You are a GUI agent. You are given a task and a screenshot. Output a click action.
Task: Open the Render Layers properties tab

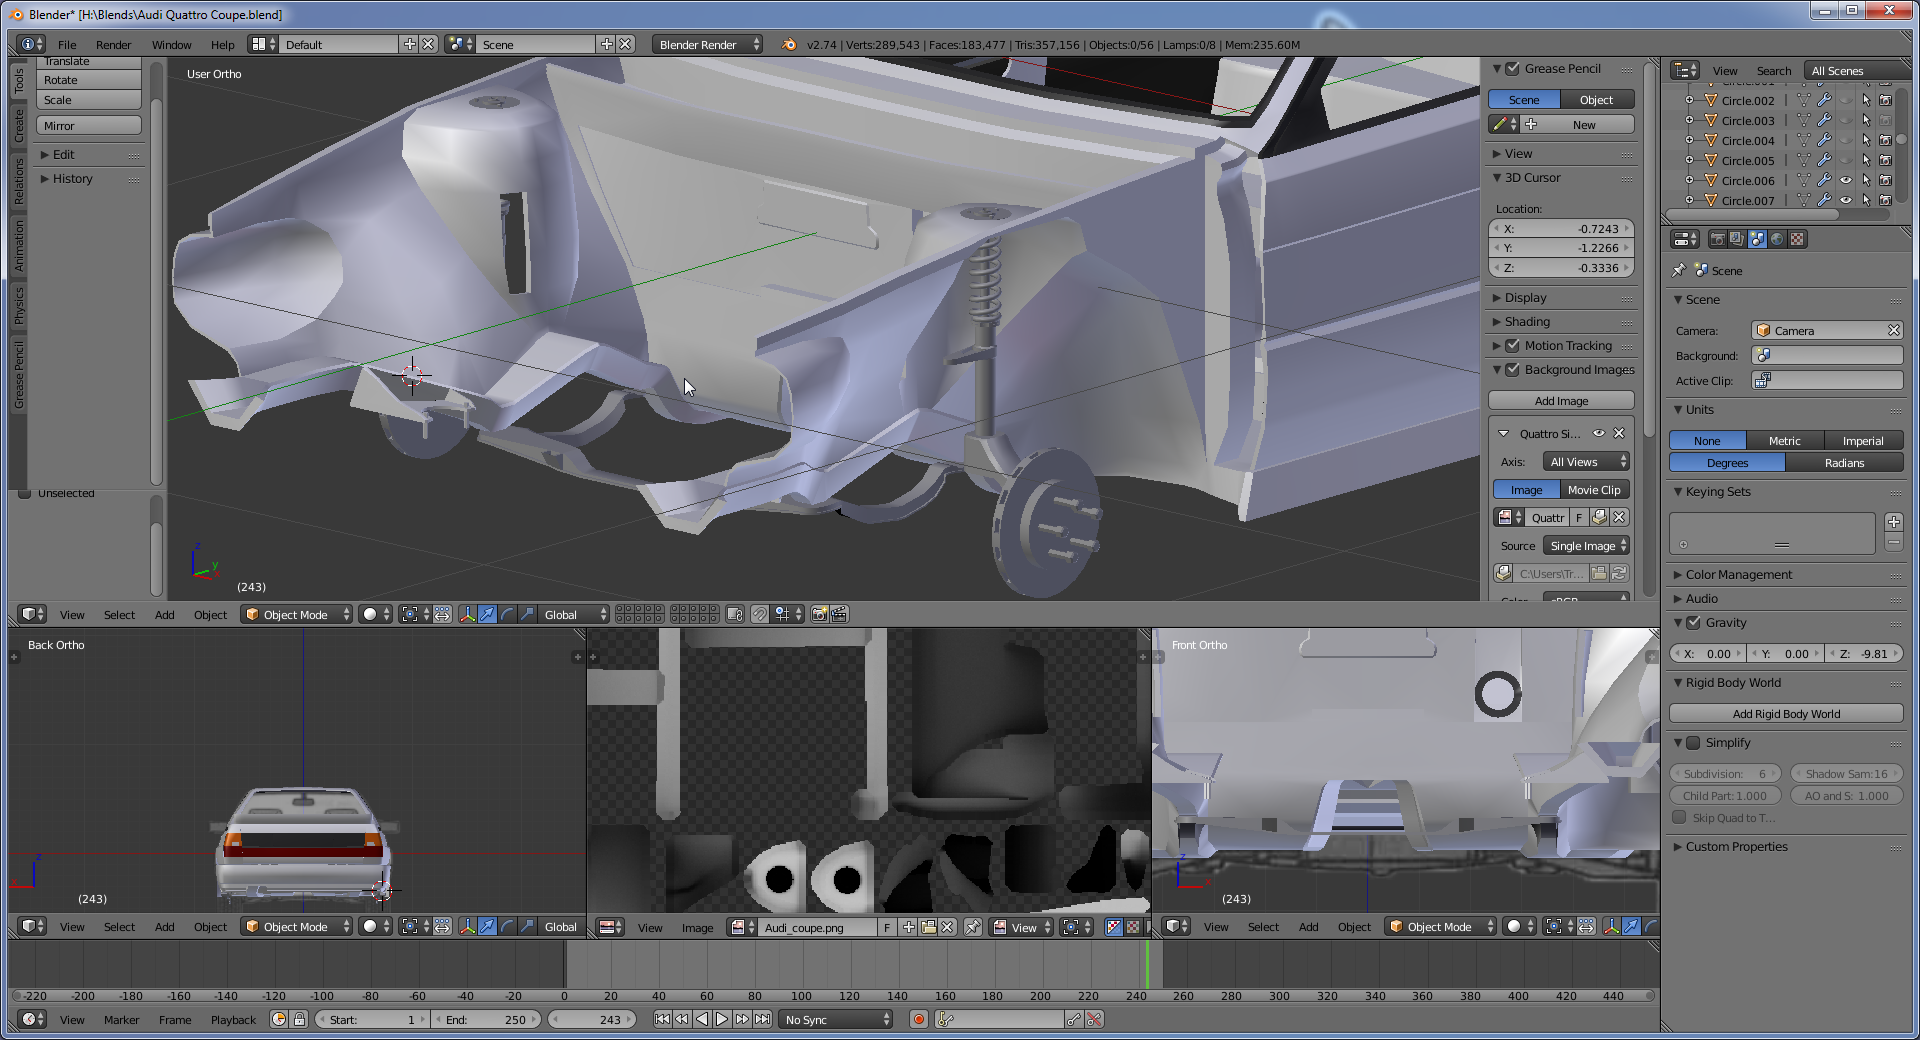pos(1737,239)
